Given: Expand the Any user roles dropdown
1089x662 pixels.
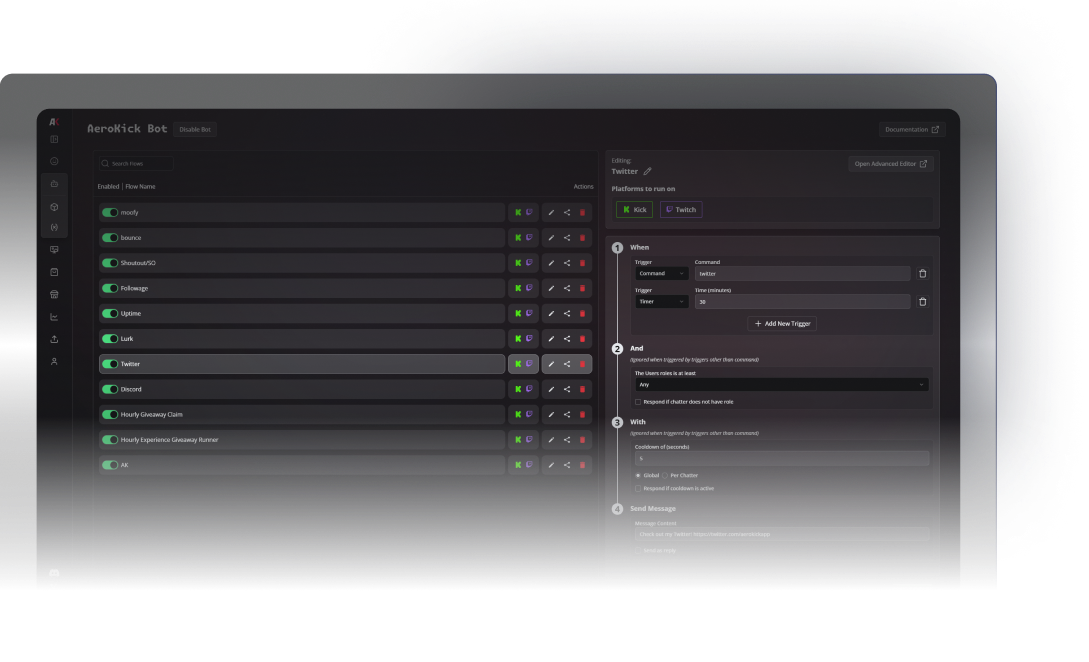Looking at the screenshot, I should [x=780, y=384].
